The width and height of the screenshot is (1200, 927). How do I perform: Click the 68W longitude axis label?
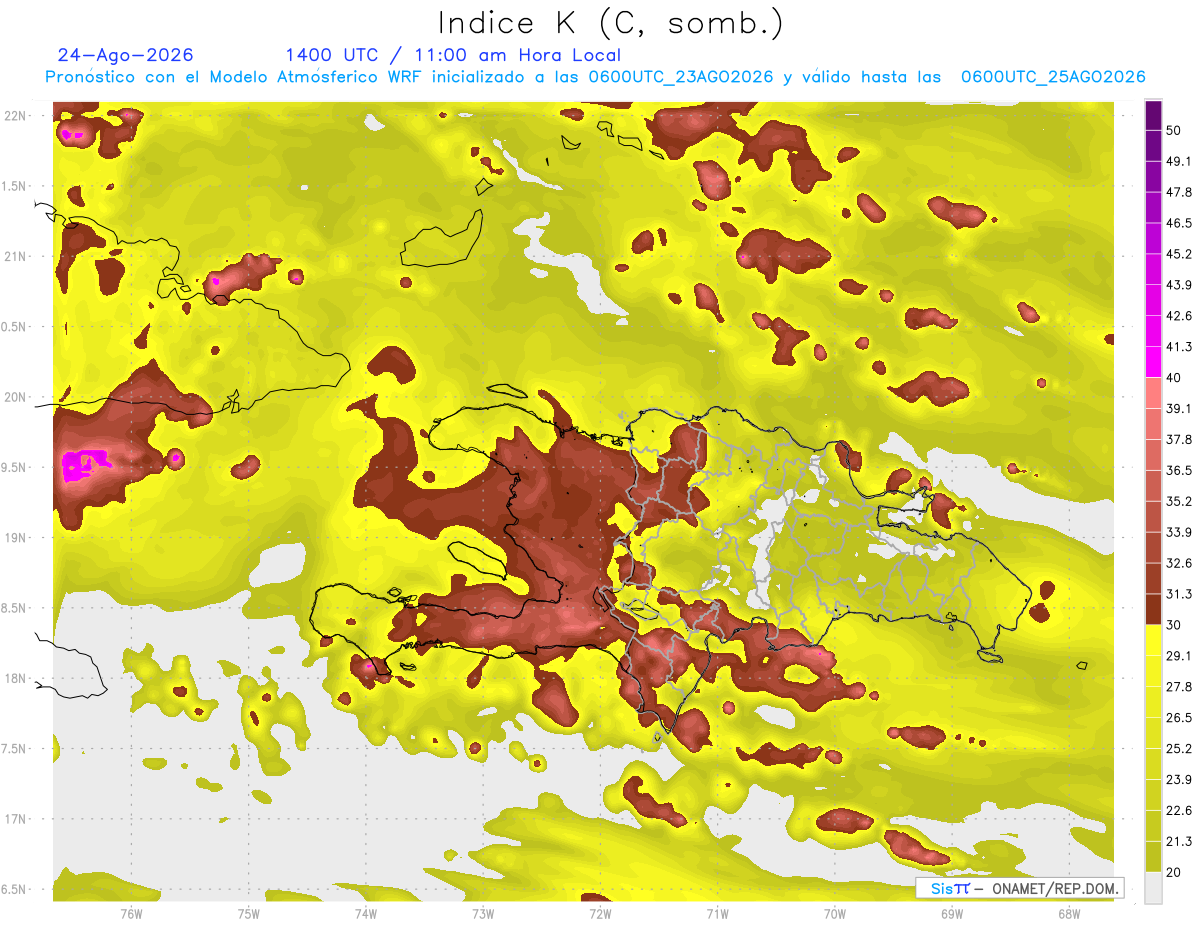(1069, 913)
